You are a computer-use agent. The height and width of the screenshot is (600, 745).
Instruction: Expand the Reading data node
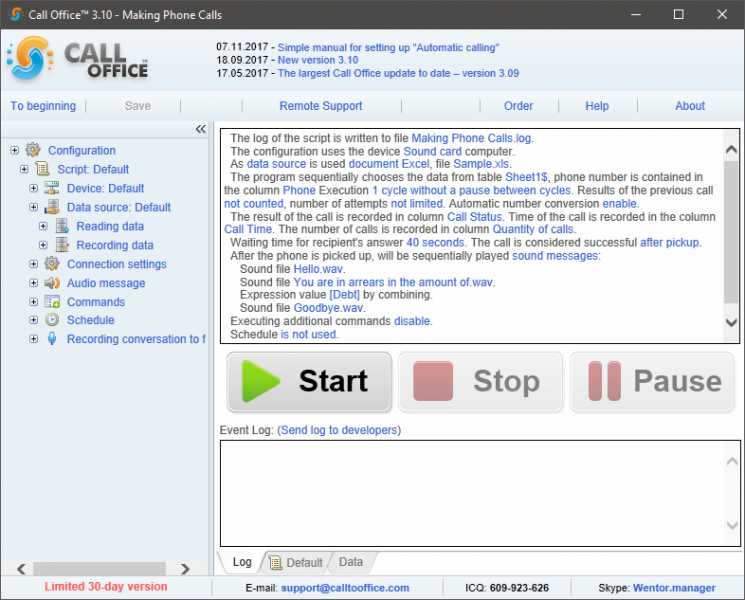coord(43,226)
